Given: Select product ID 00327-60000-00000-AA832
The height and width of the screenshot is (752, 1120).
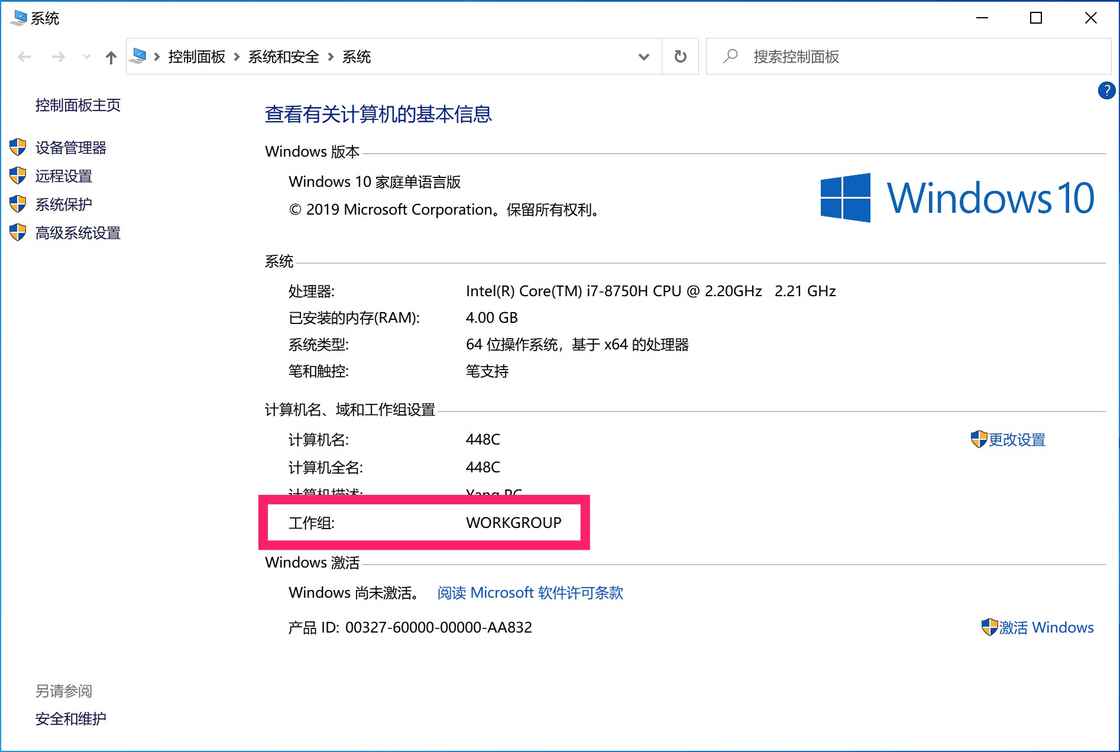Looking at the screenshot, I should [439, 628].
